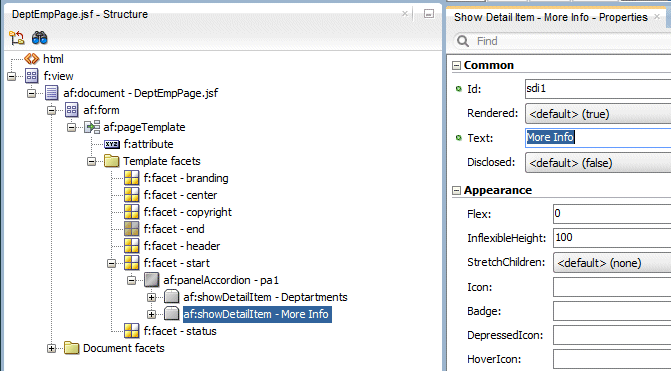
Task: Click the af:pageTemplate node icon
Action: (92, 127)
